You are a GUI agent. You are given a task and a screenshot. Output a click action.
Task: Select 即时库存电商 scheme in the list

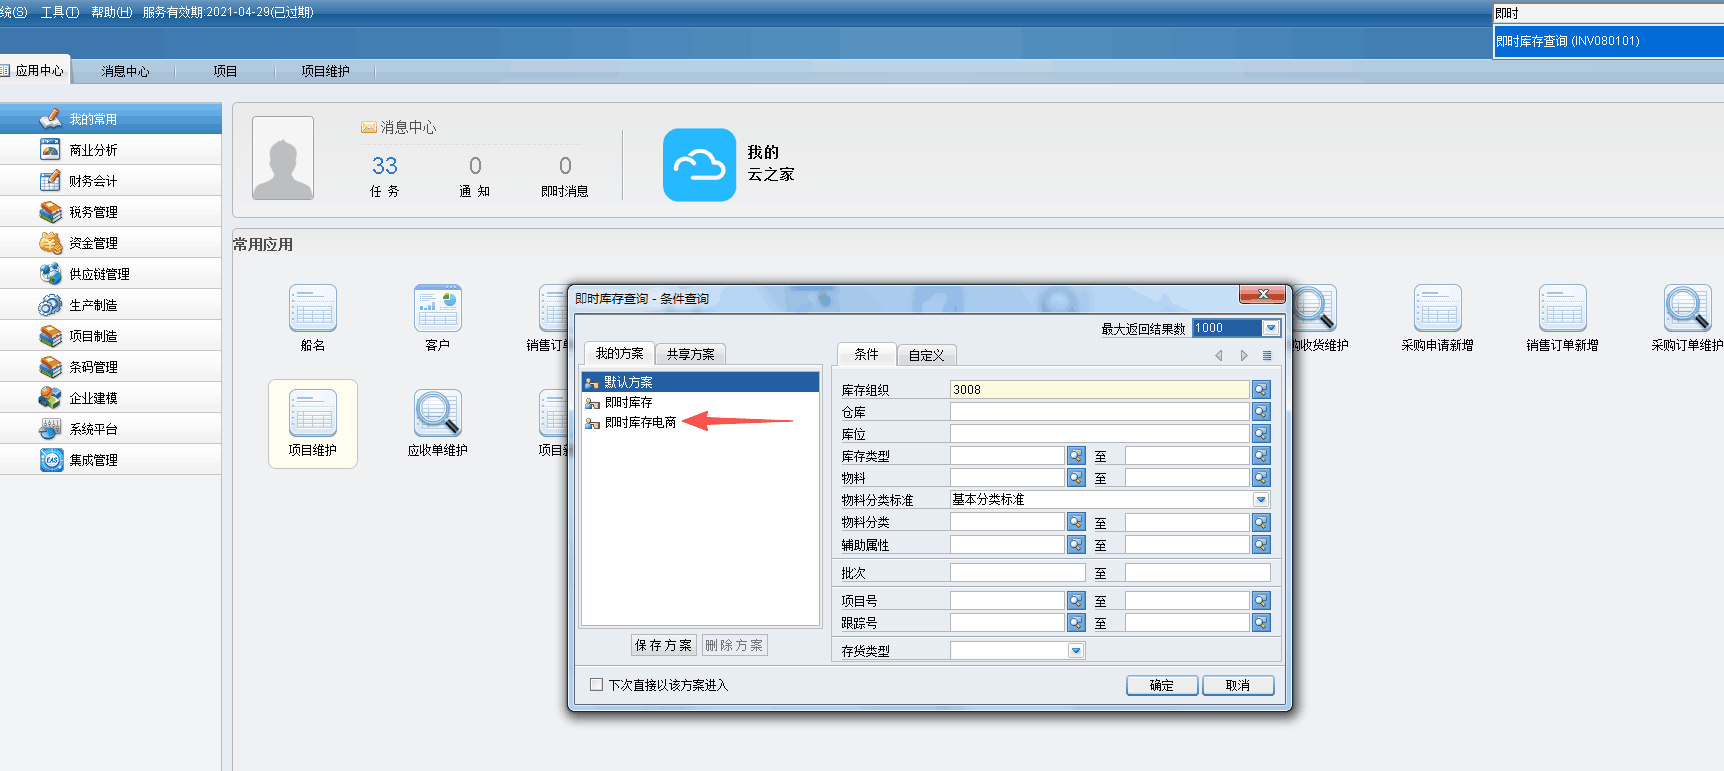pyautogui.click(x=640, y=423)
